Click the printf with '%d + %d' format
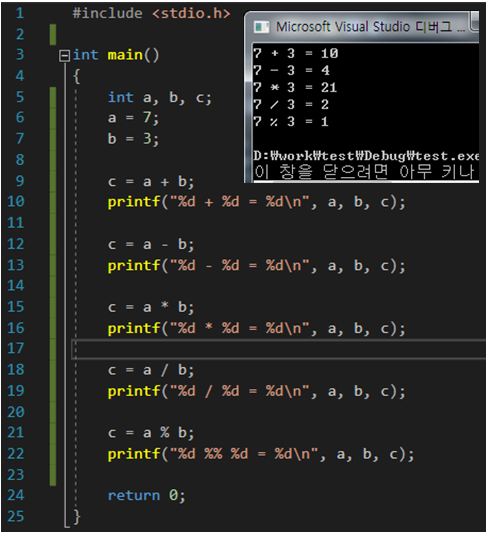 tap(256, 202)
